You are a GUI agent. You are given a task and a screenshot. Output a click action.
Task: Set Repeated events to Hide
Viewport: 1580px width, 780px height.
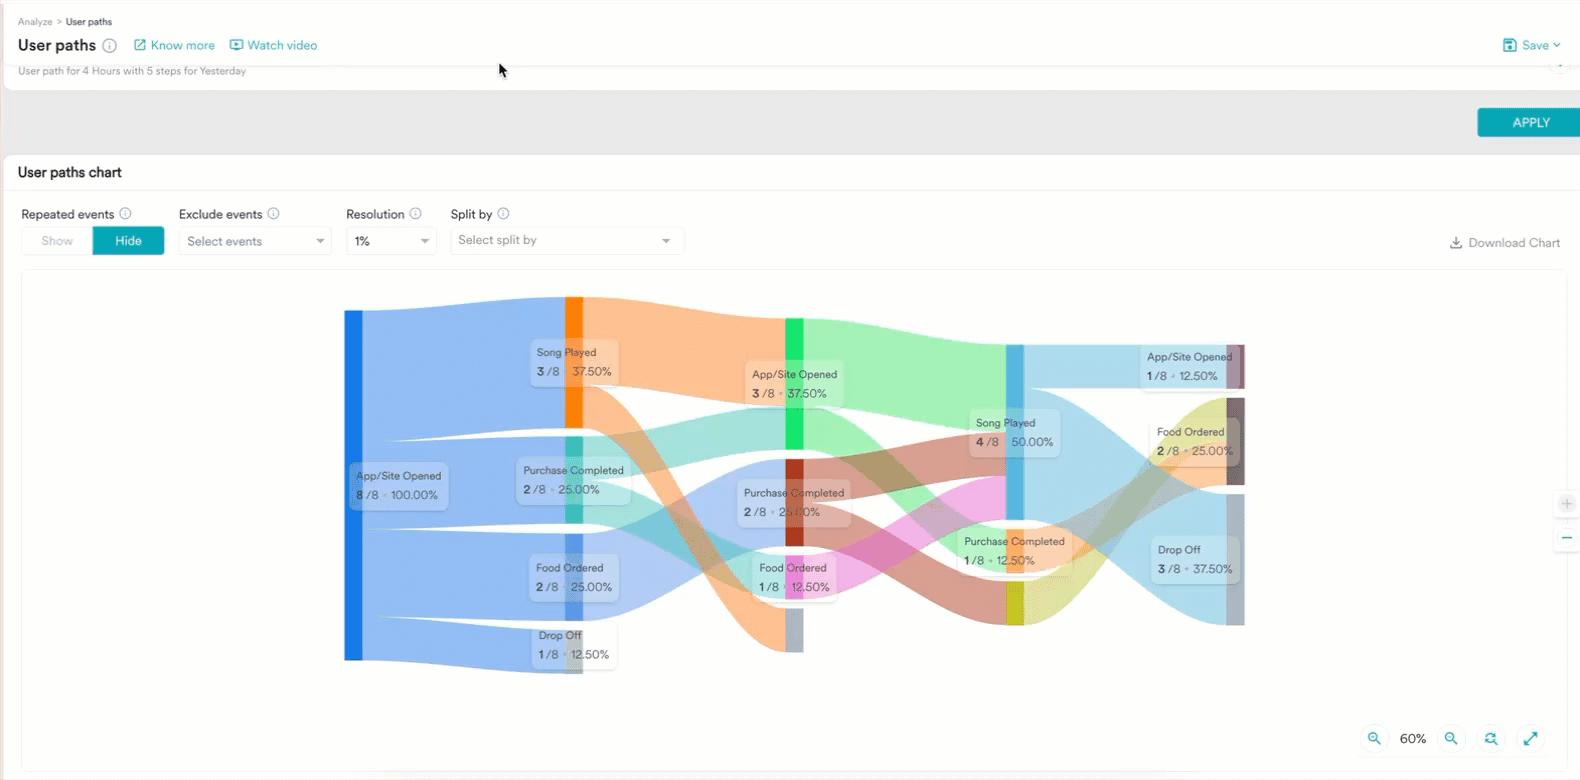(128, 241)
